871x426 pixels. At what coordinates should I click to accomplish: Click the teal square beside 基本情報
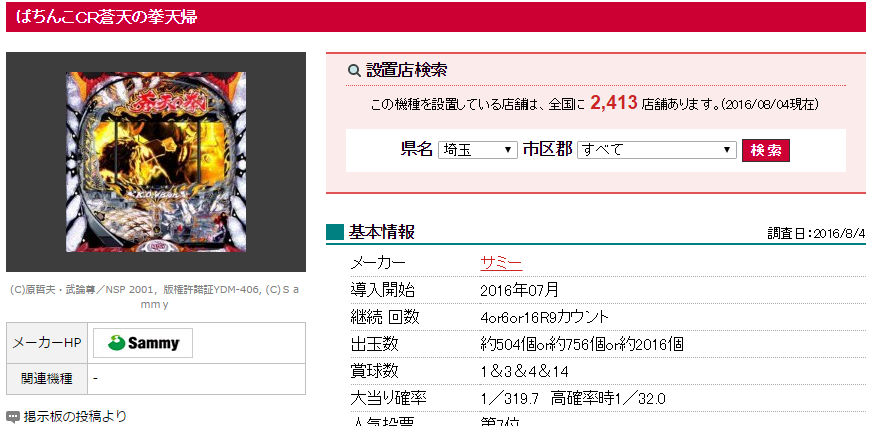pyautogui.click(x=335, y=232)
